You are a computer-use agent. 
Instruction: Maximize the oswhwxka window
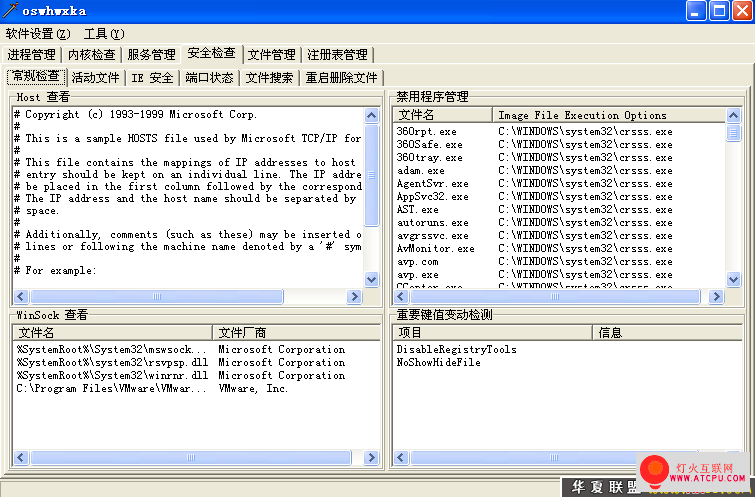coord(719,11)
